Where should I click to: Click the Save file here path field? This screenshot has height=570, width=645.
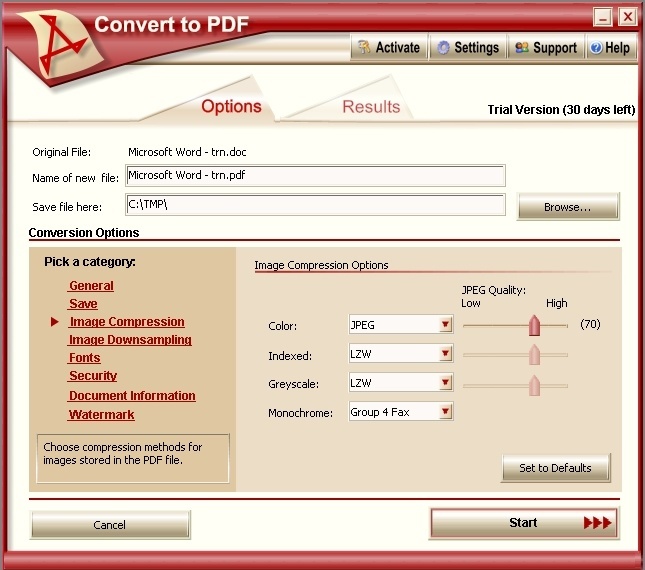315,204
